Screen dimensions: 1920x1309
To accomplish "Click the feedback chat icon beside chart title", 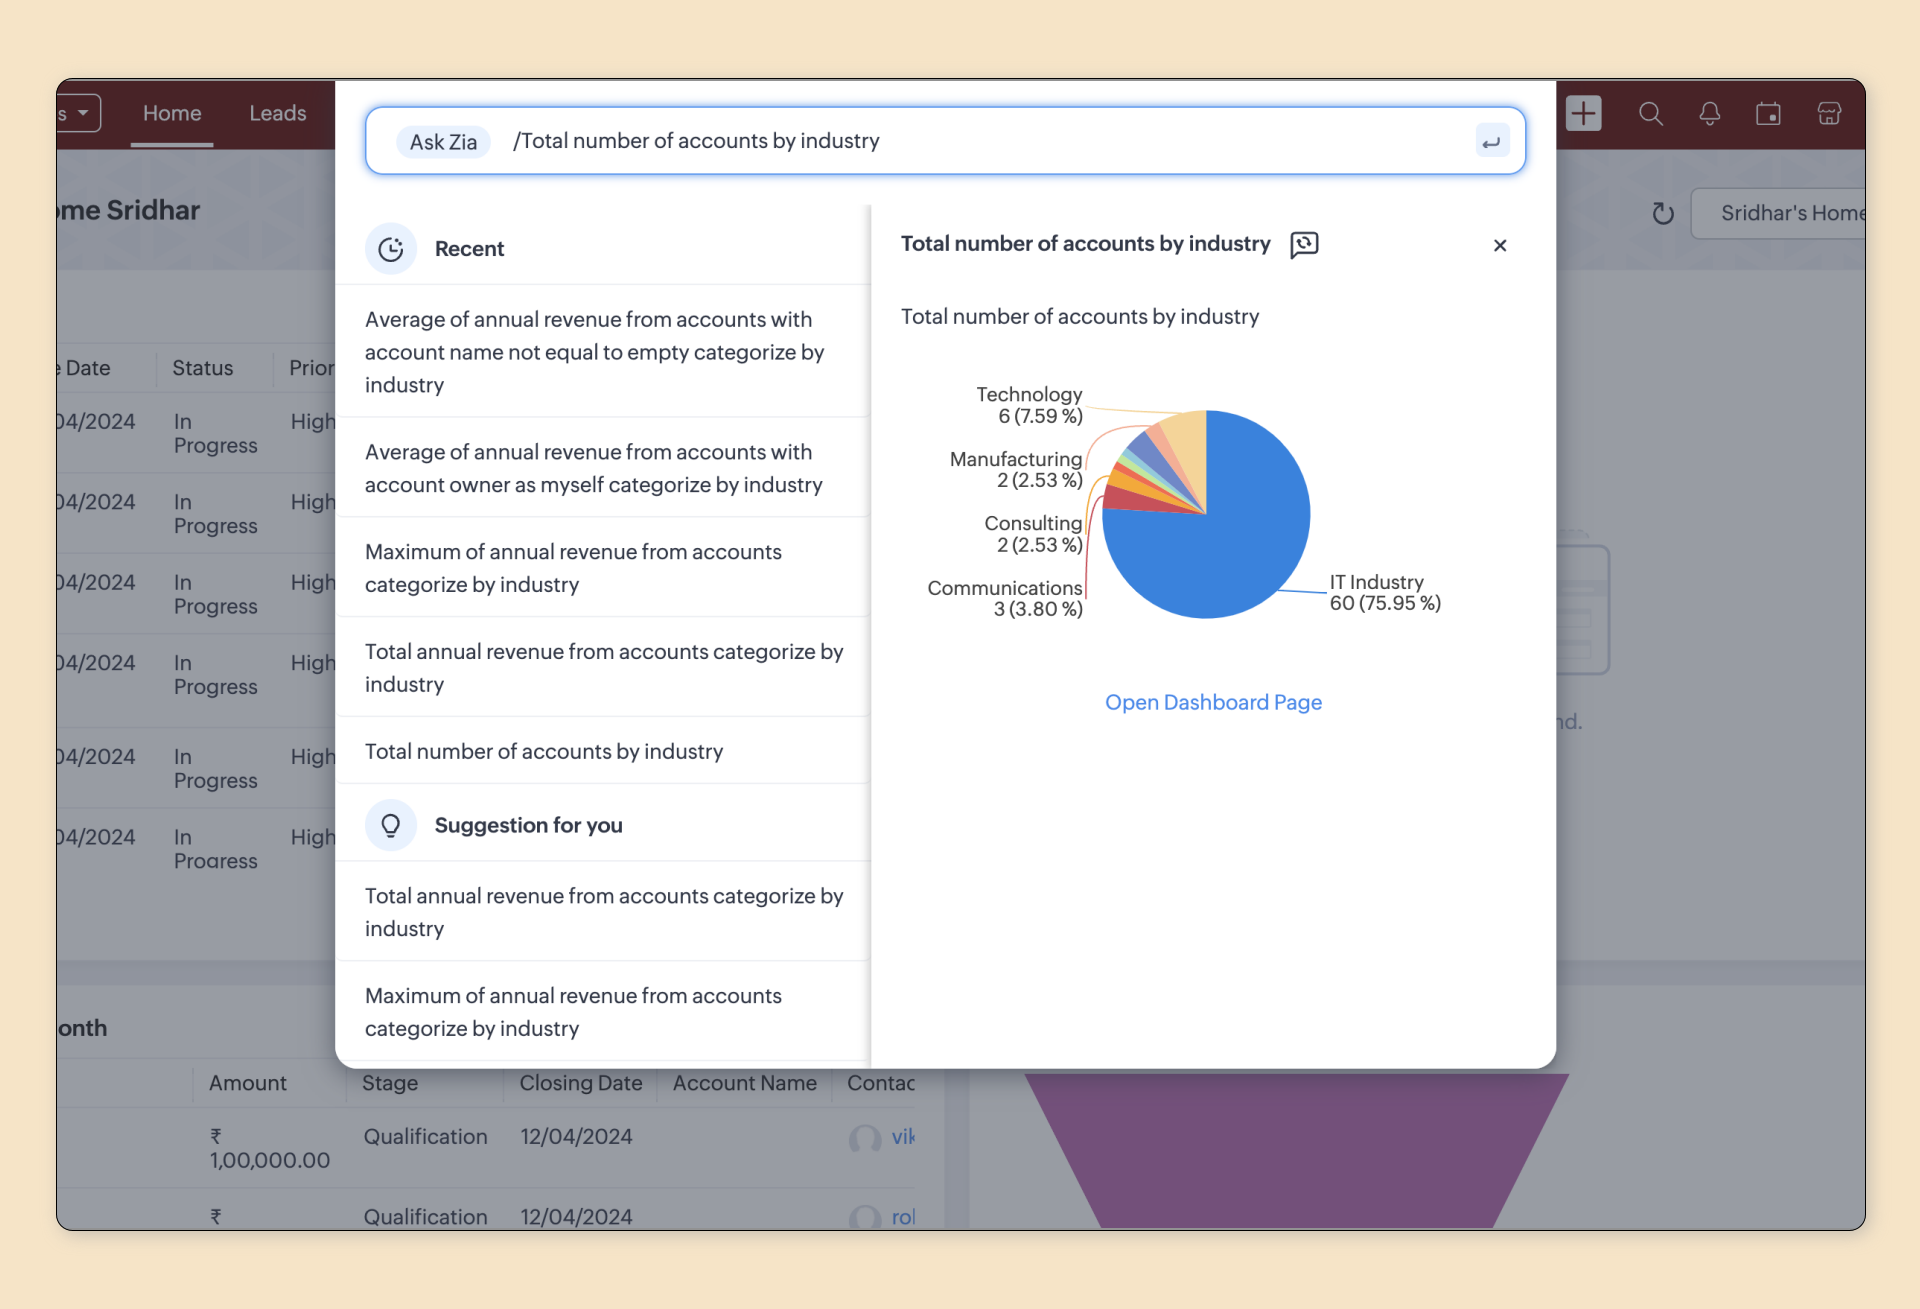I will pos(1304,245).
